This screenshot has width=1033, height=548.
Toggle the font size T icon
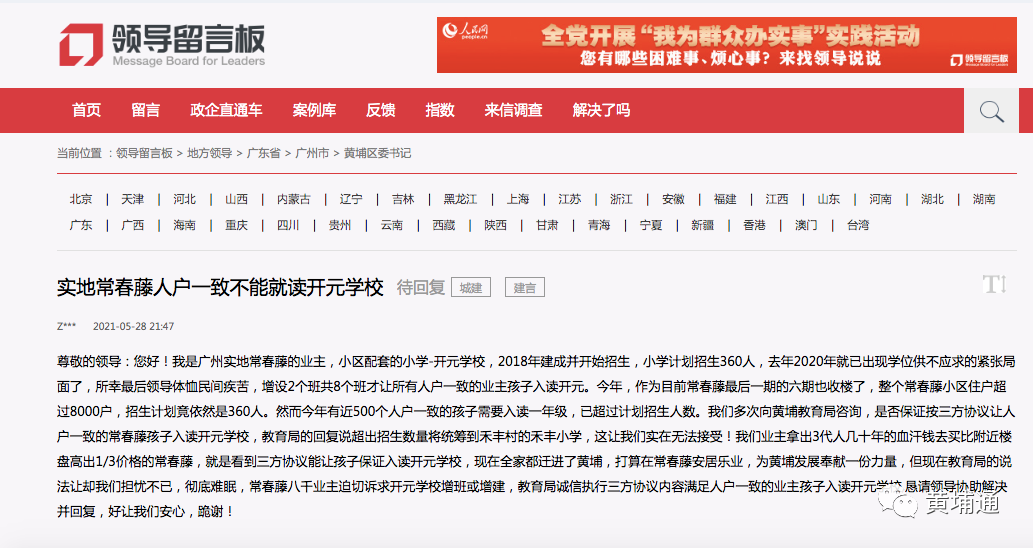pyautogui.click(x=994, y=285)
